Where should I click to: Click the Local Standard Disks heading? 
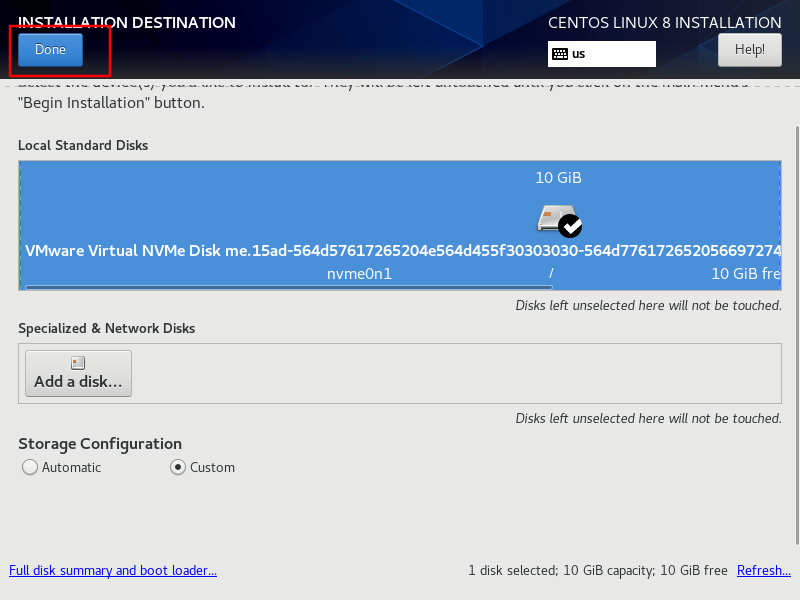[83, 145]
